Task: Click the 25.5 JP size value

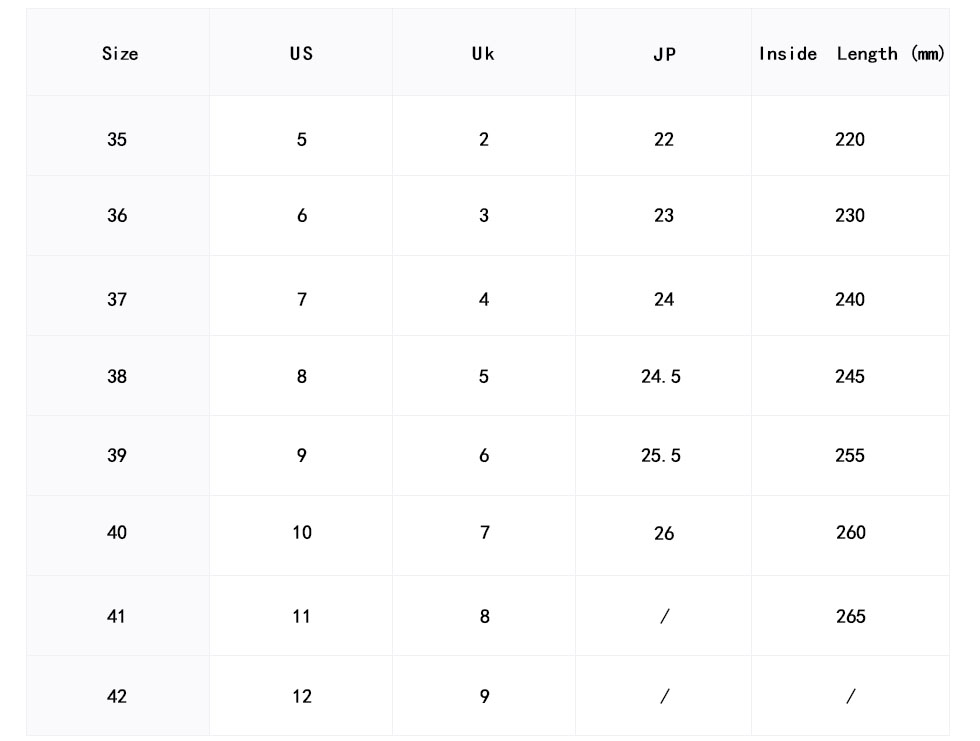Action: 661,456
